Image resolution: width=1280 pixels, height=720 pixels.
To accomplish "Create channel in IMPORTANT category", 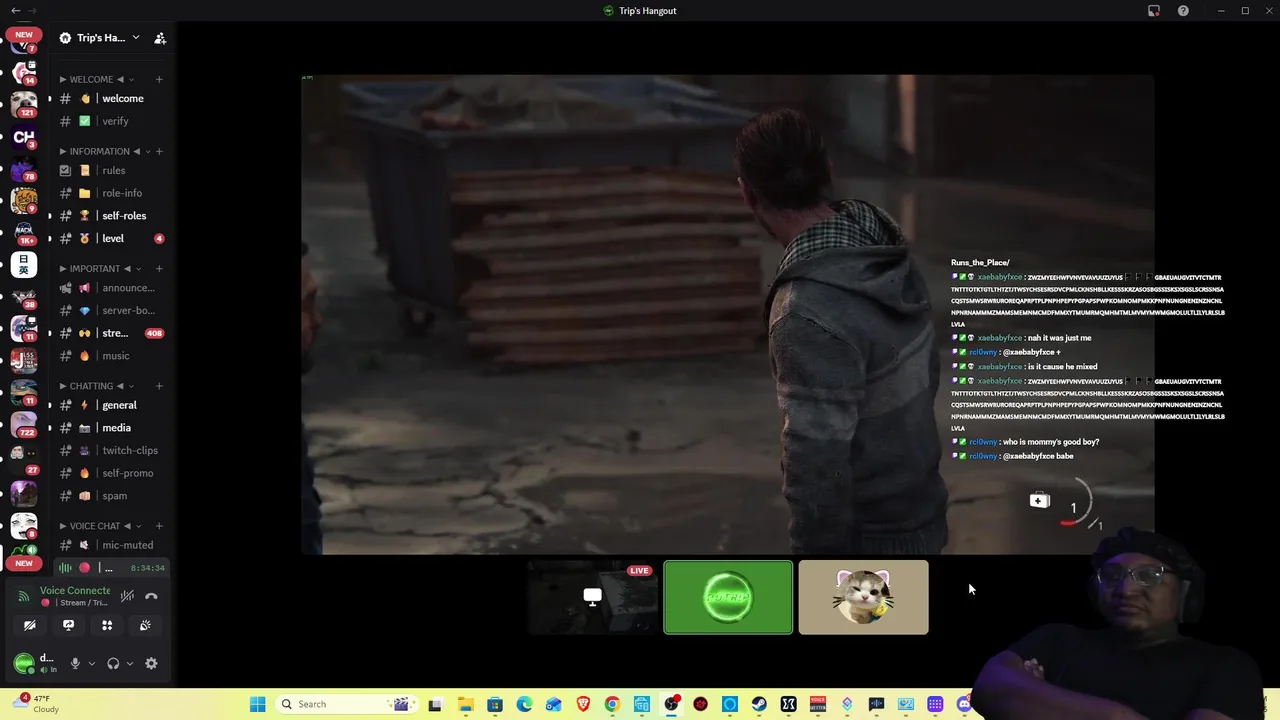I will (159, 268).
